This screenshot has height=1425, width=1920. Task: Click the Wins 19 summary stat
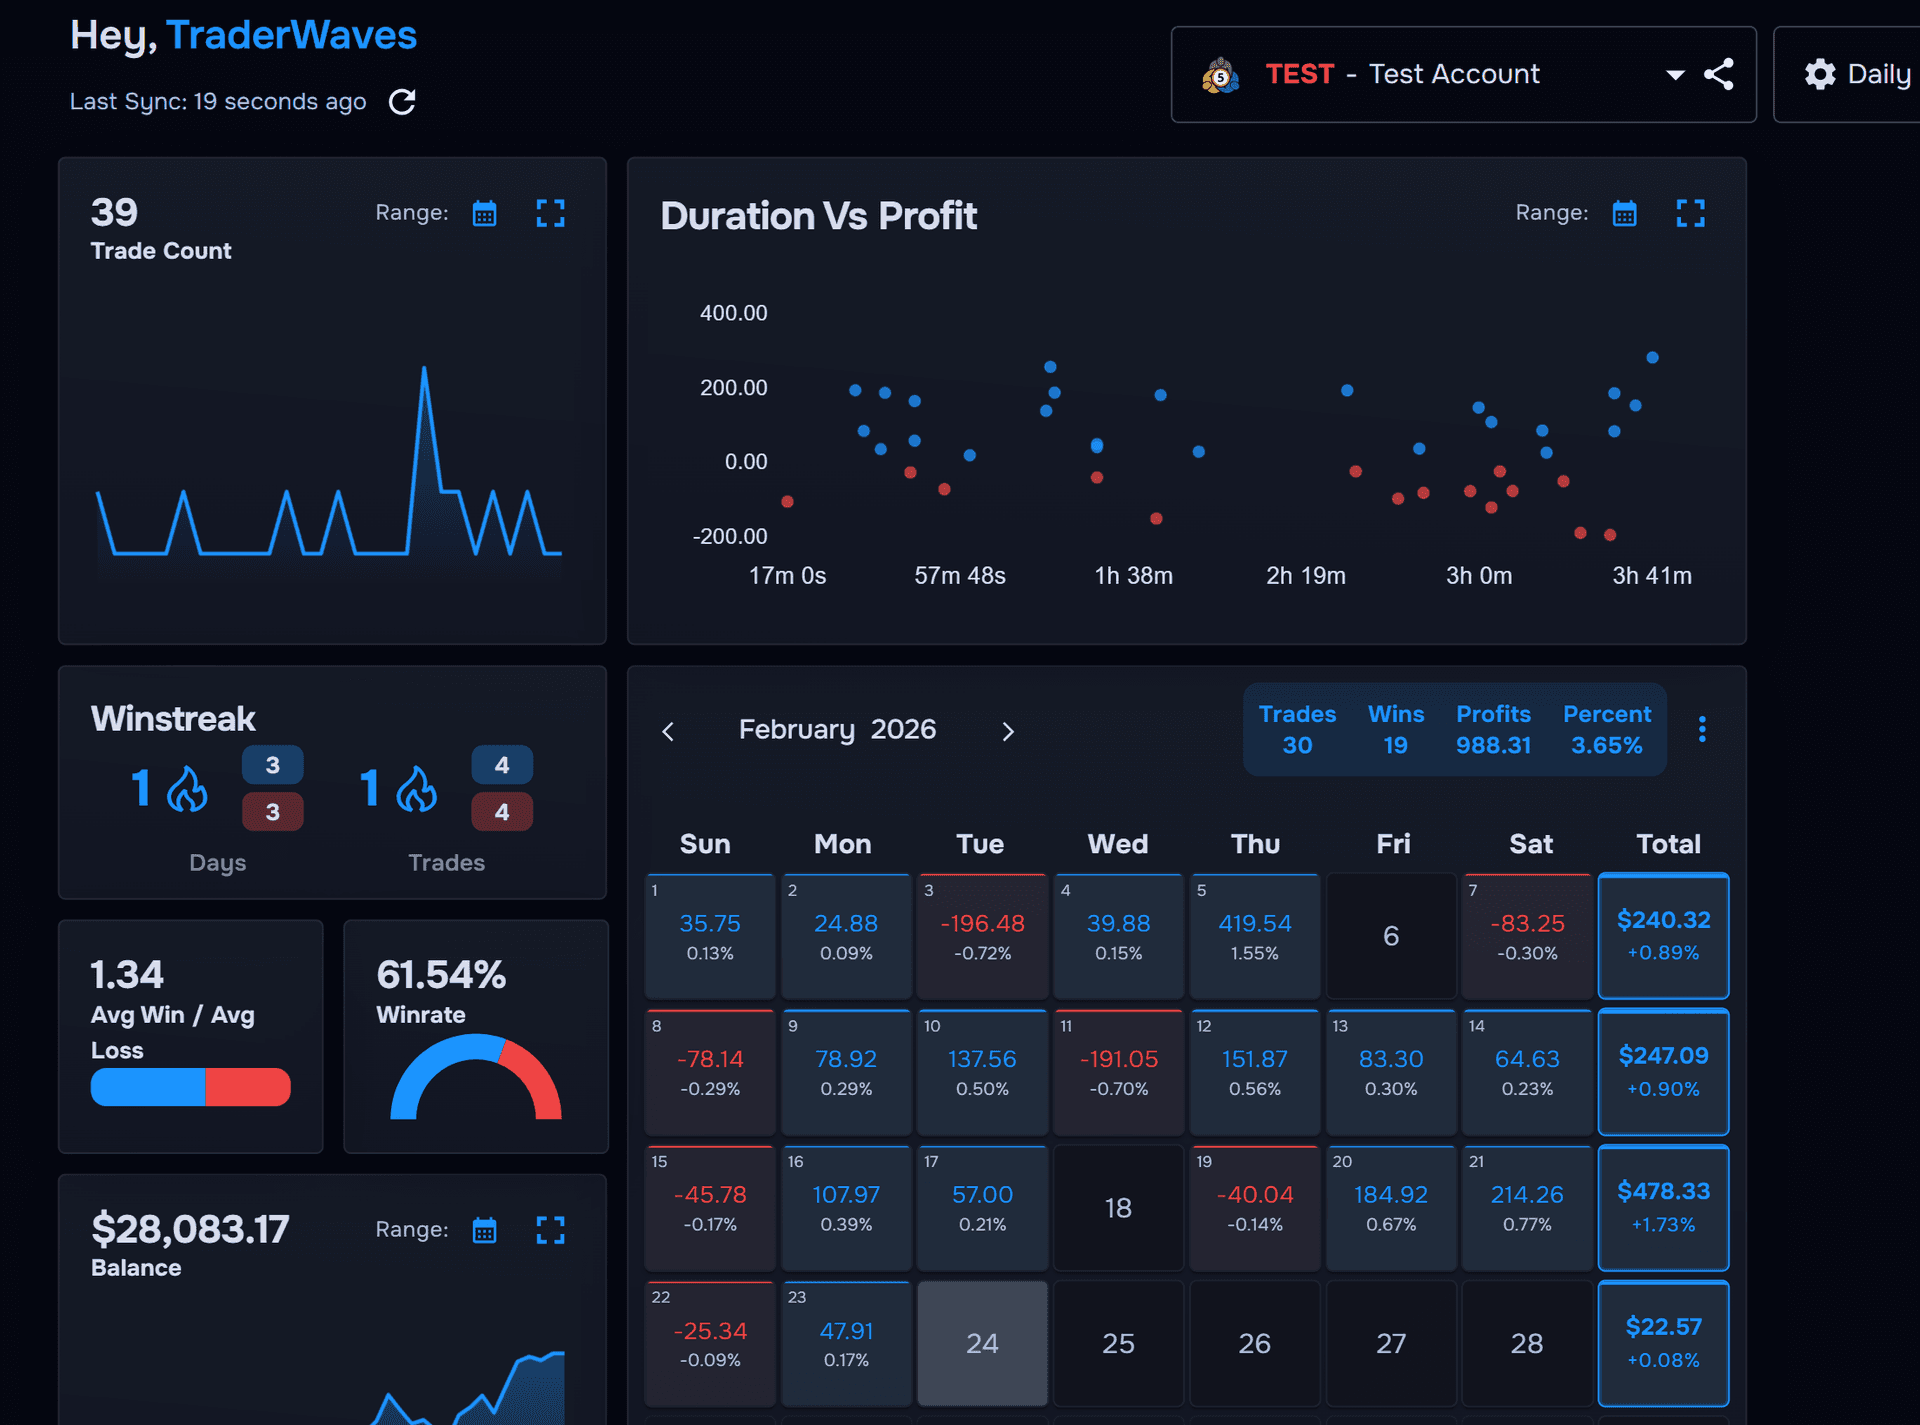click(1396, 729)
